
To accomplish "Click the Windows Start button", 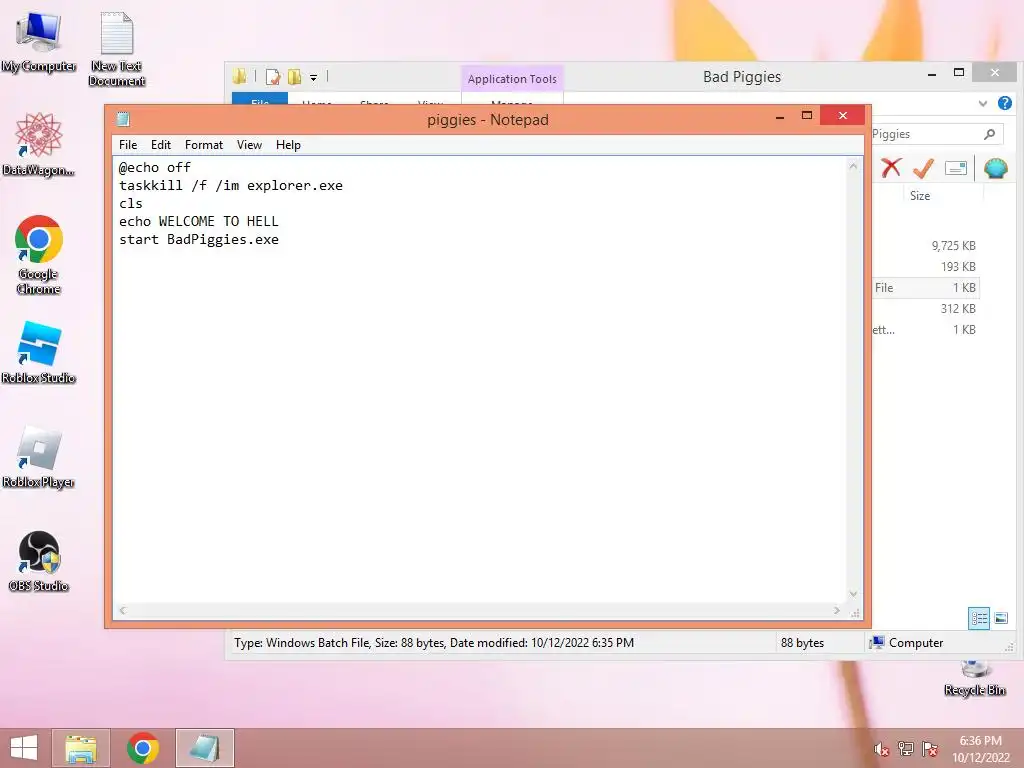I will (x=24, y=748).
